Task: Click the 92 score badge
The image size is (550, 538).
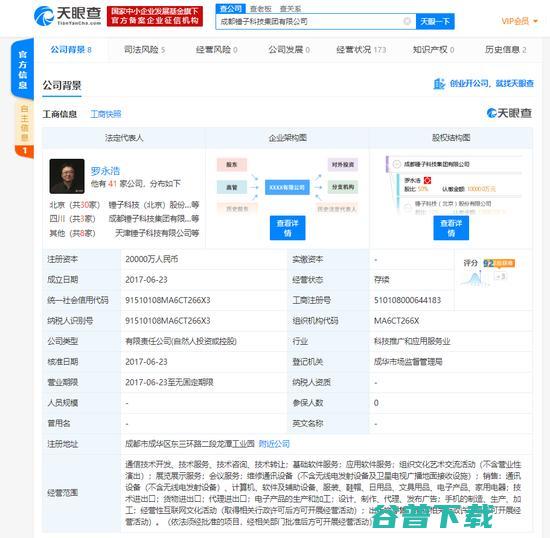Action: [499, 263]
